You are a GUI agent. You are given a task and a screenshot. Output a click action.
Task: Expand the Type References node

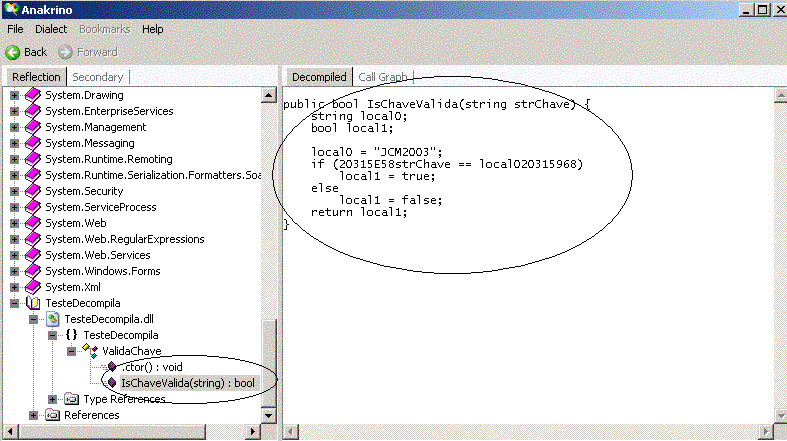[x=52, y=399]
